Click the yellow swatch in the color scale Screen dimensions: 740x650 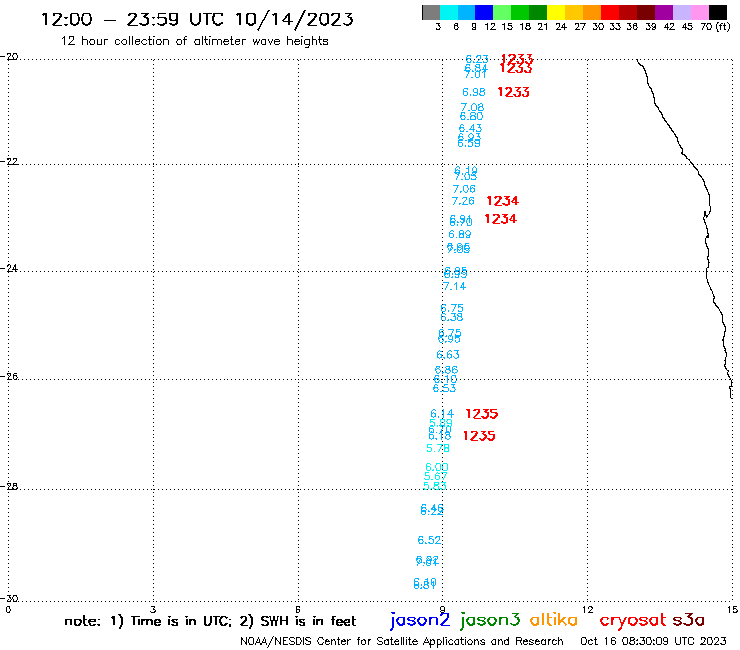pos(556,12)
